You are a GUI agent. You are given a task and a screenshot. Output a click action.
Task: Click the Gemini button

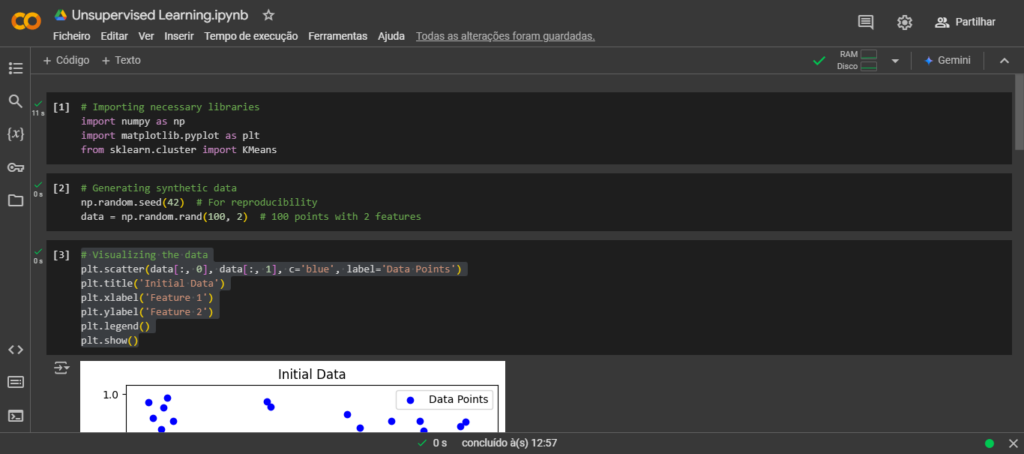pyautogui.click(x=947, y=60)
